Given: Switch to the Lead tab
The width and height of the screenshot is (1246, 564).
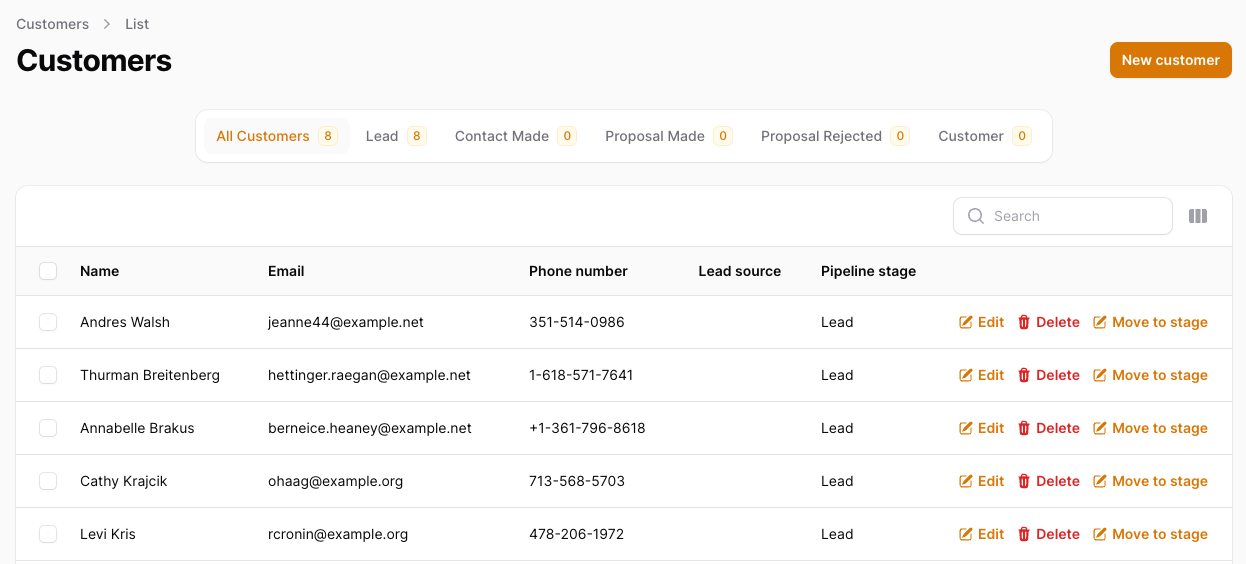Looking at the screenshot, I should tap(396, 136).
